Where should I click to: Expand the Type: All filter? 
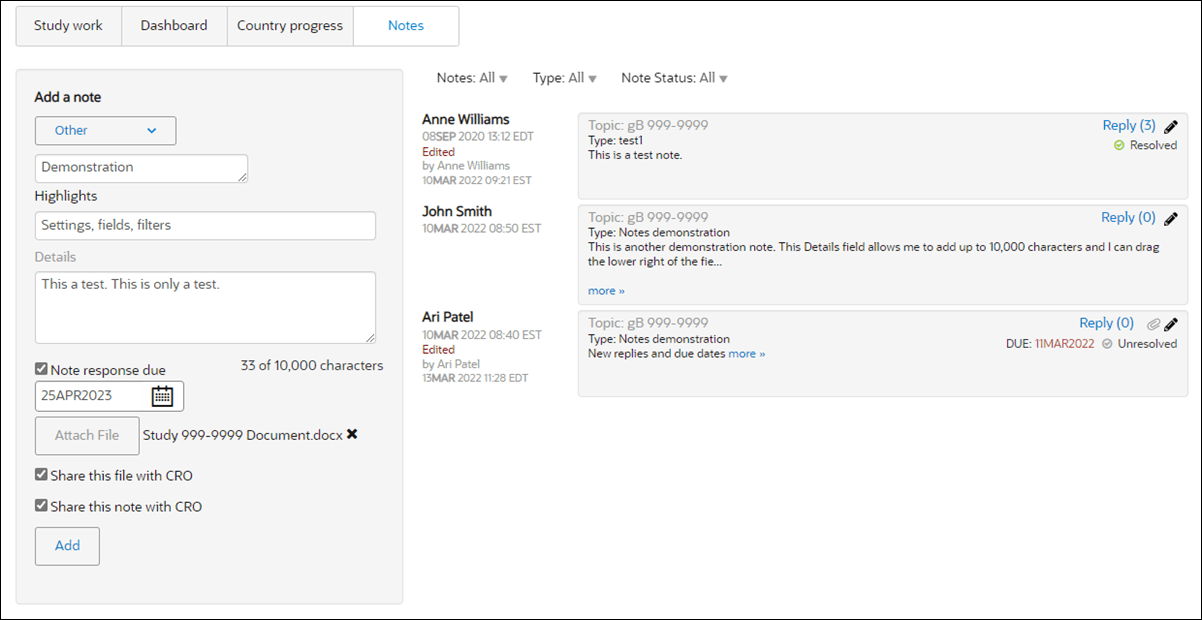(x=565, y=78)
